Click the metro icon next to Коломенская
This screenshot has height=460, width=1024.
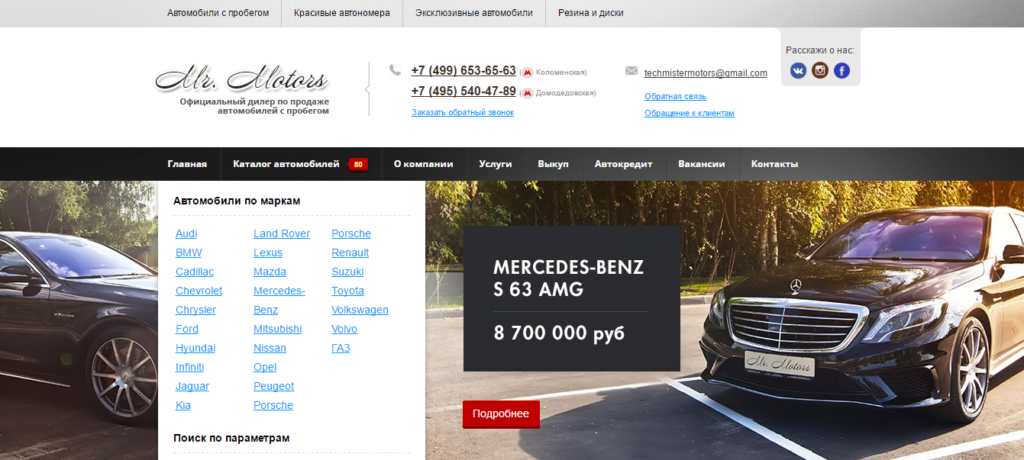point(527,73)
